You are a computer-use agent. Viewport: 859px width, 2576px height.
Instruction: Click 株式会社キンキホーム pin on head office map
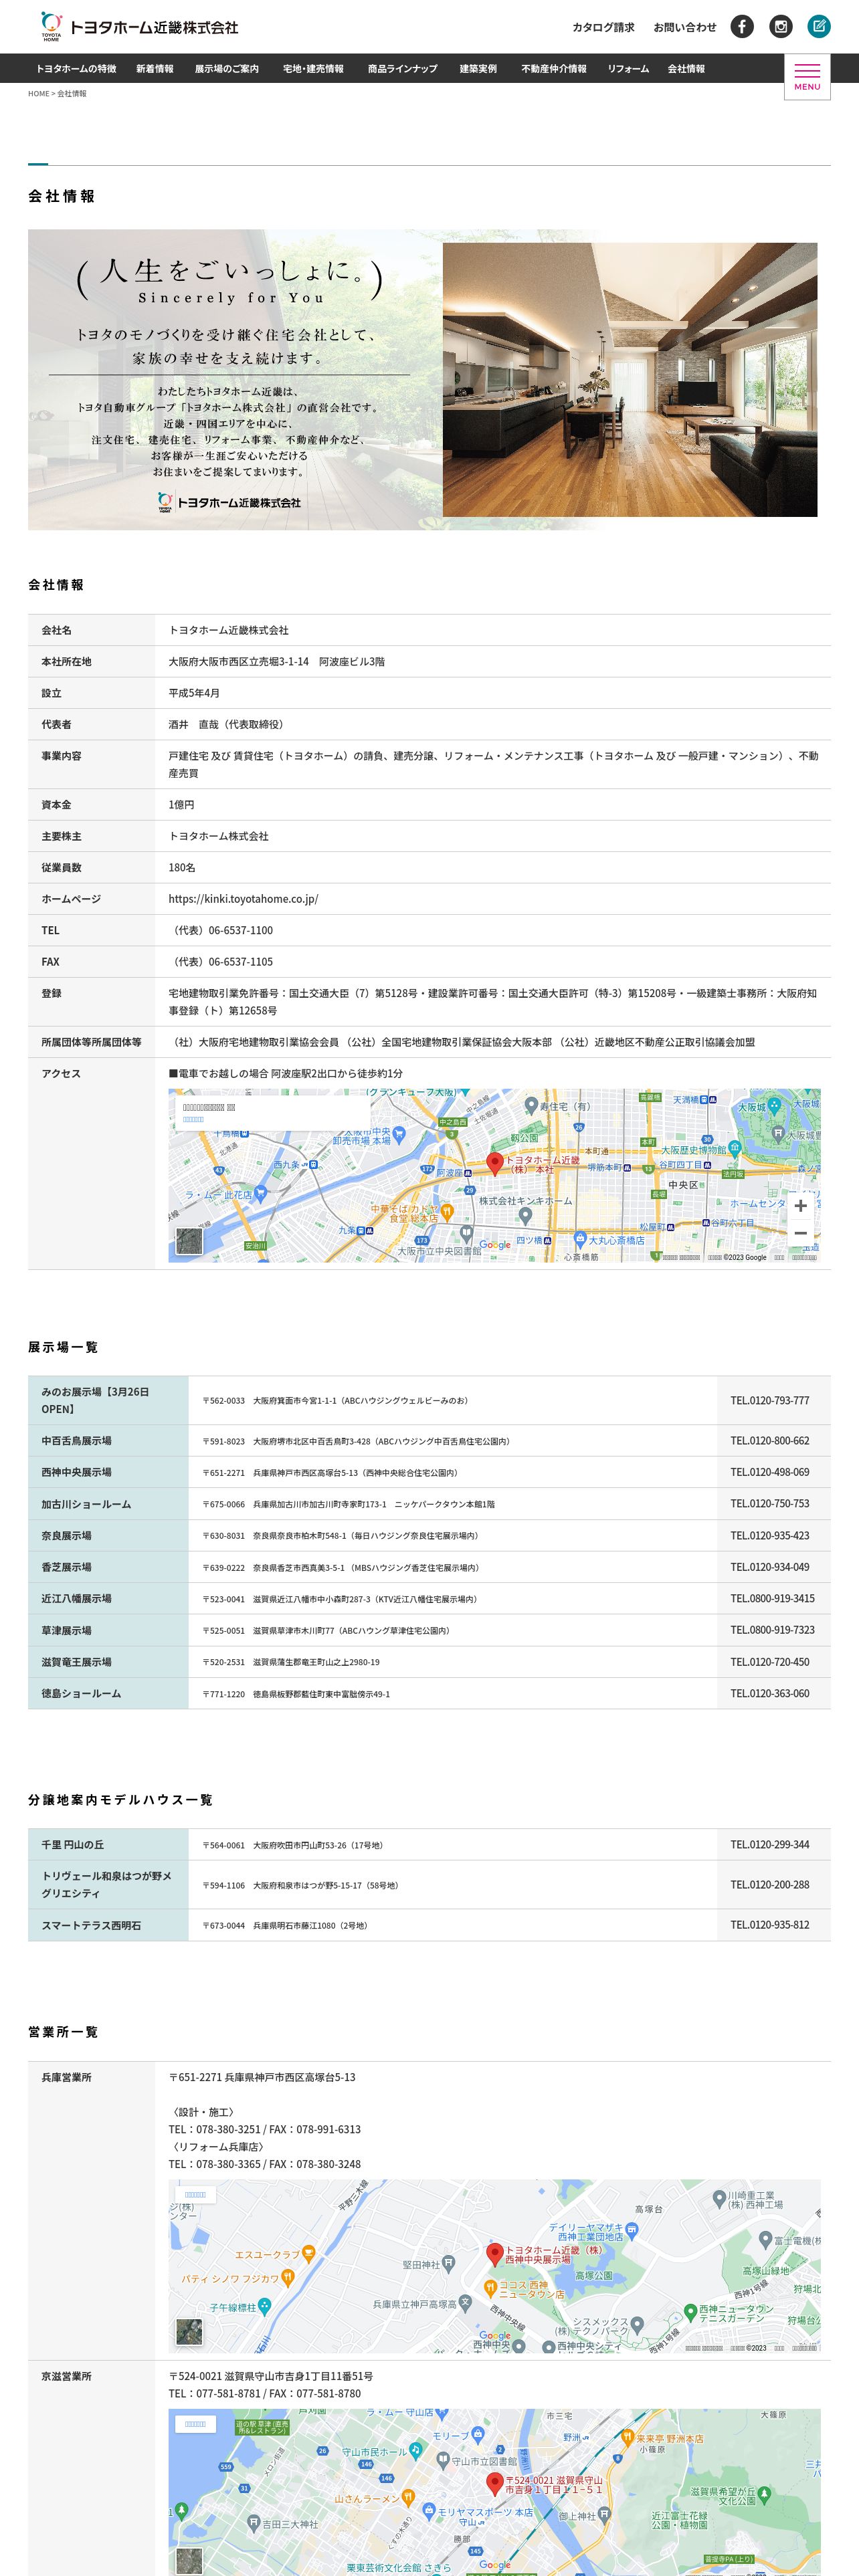click(525, 1216)
